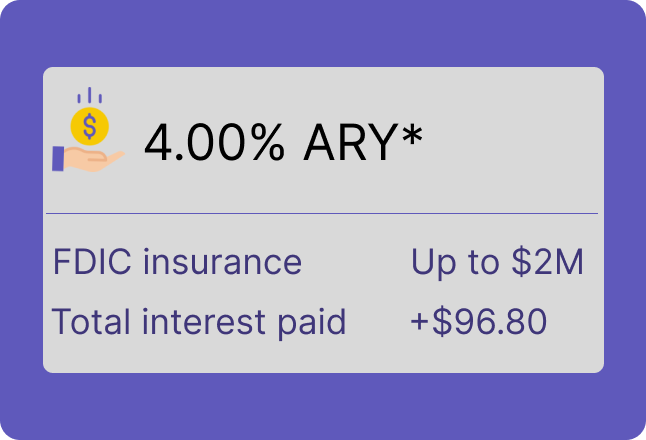646x440 pixels.
Task: Click the asterisk after ARY
Action: click(412, 134)
